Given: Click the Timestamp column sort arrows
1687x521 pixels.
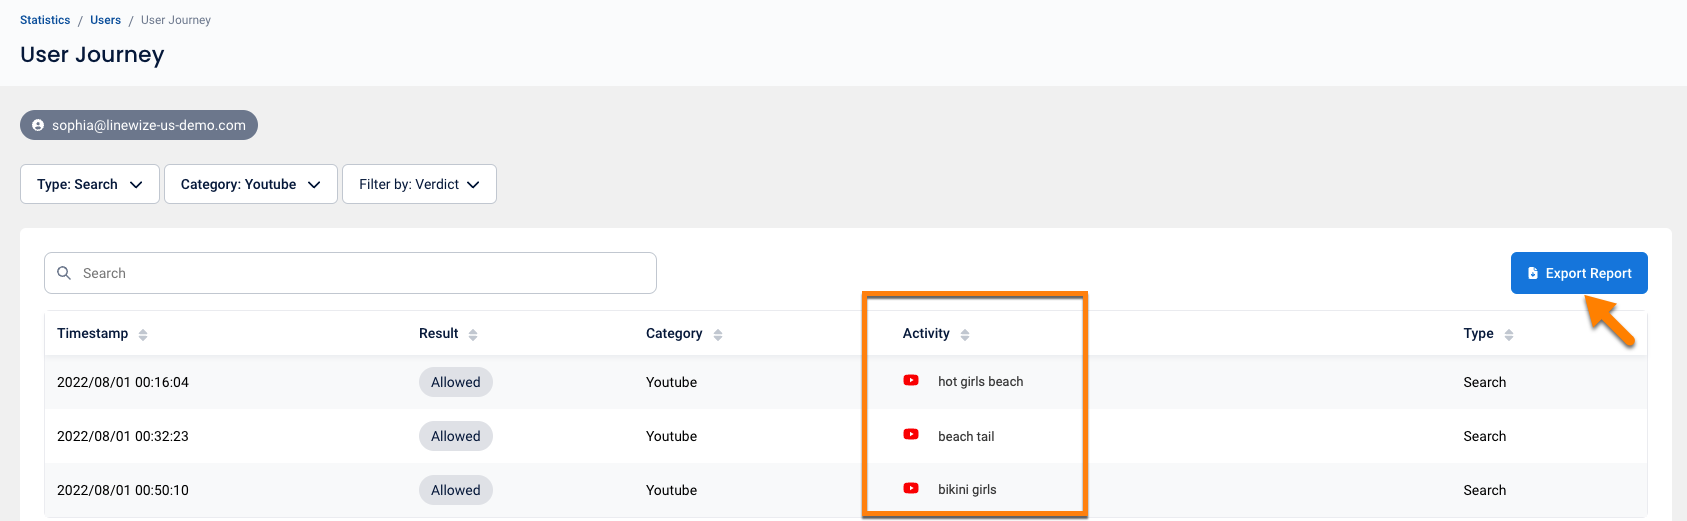Looking at the screenshot, I should click(x=143, y=335).
